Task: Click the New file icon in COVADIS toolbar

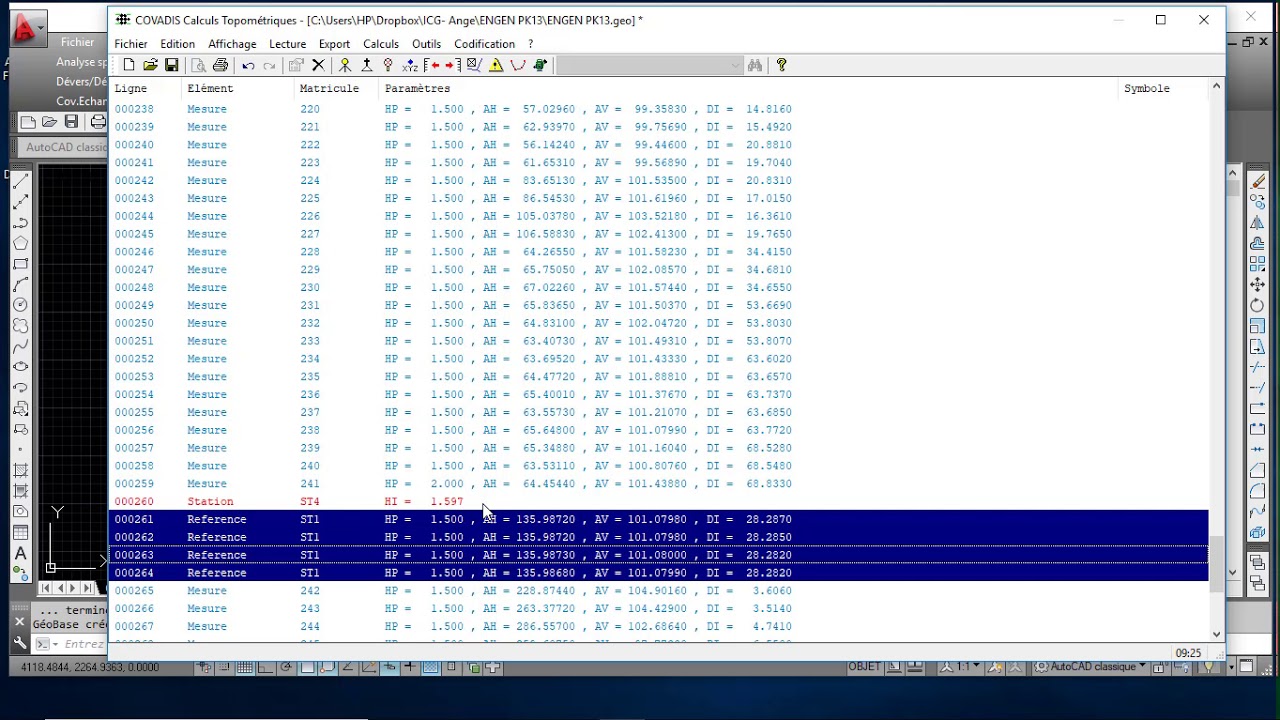Action: point(129,65)
